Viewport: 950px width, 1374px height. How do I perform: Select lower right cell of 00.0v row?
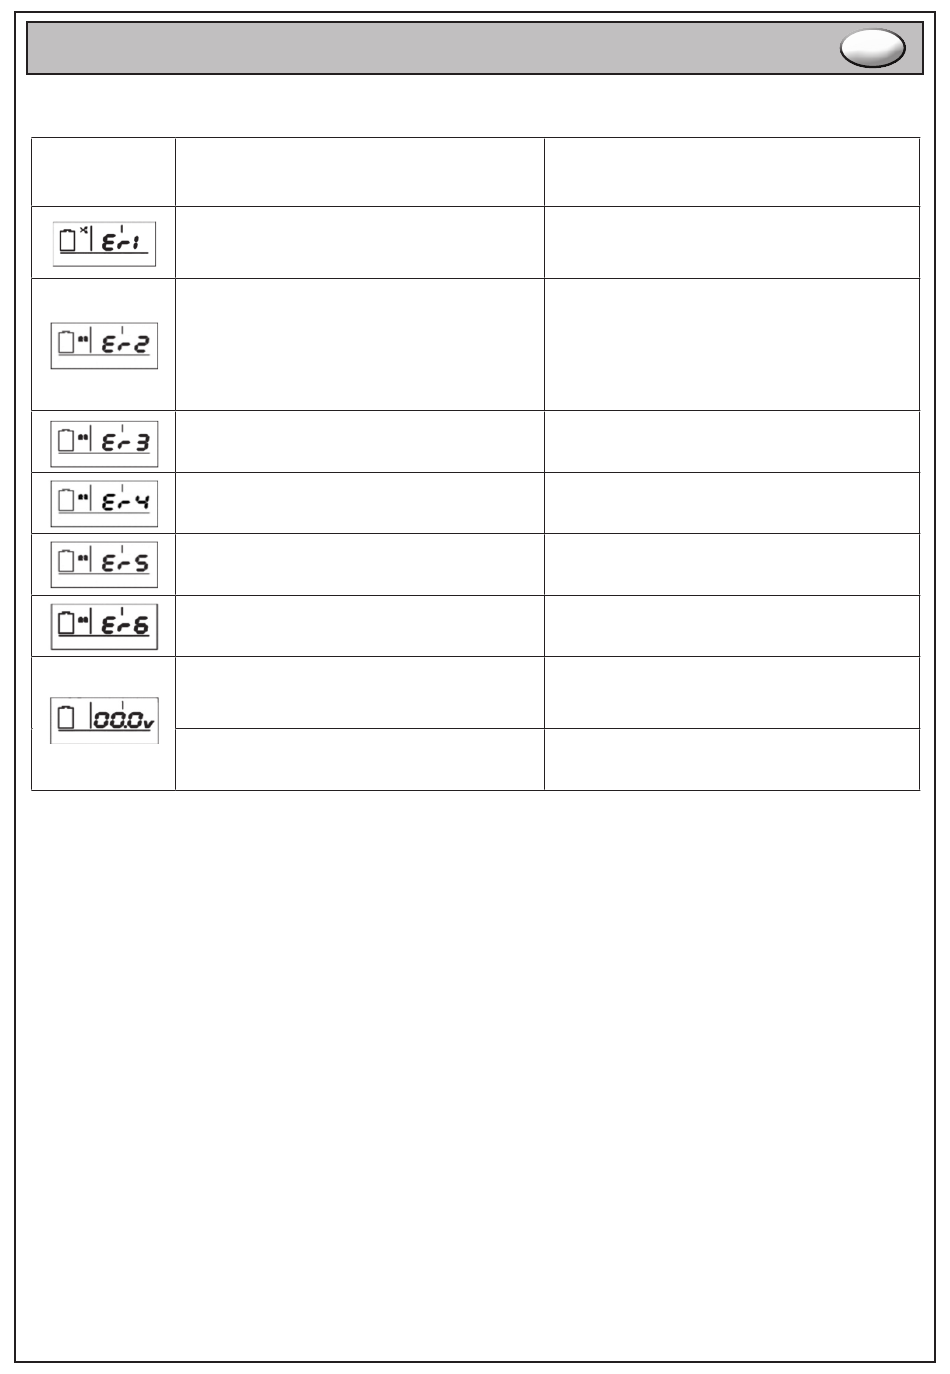732,760
